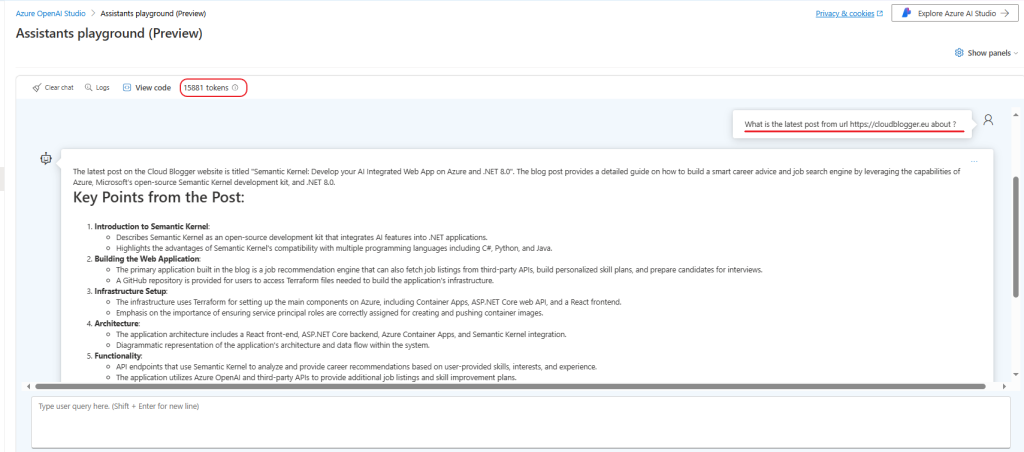Click the tokens info icon
Screen dimensions: 1024x452
(x=235, y=88)
